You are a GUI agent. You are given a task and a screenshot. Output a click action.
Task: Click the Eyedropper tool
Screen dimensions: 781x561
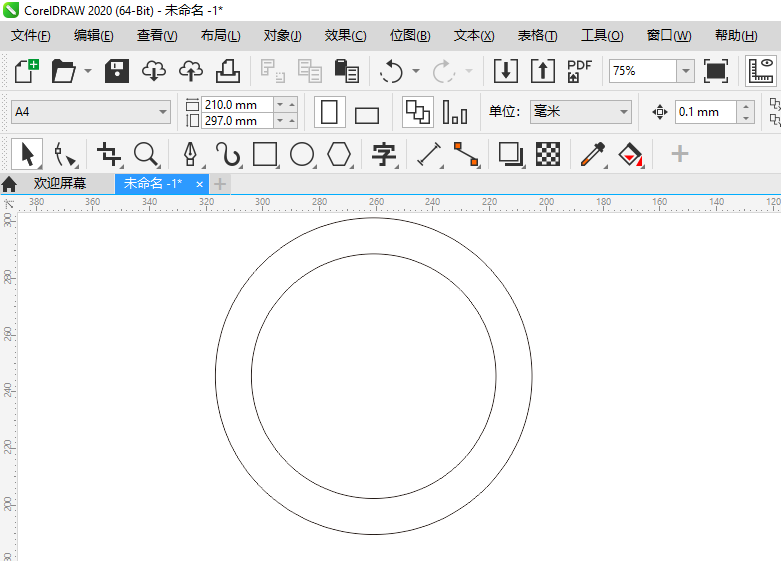(x=593, y=154)
